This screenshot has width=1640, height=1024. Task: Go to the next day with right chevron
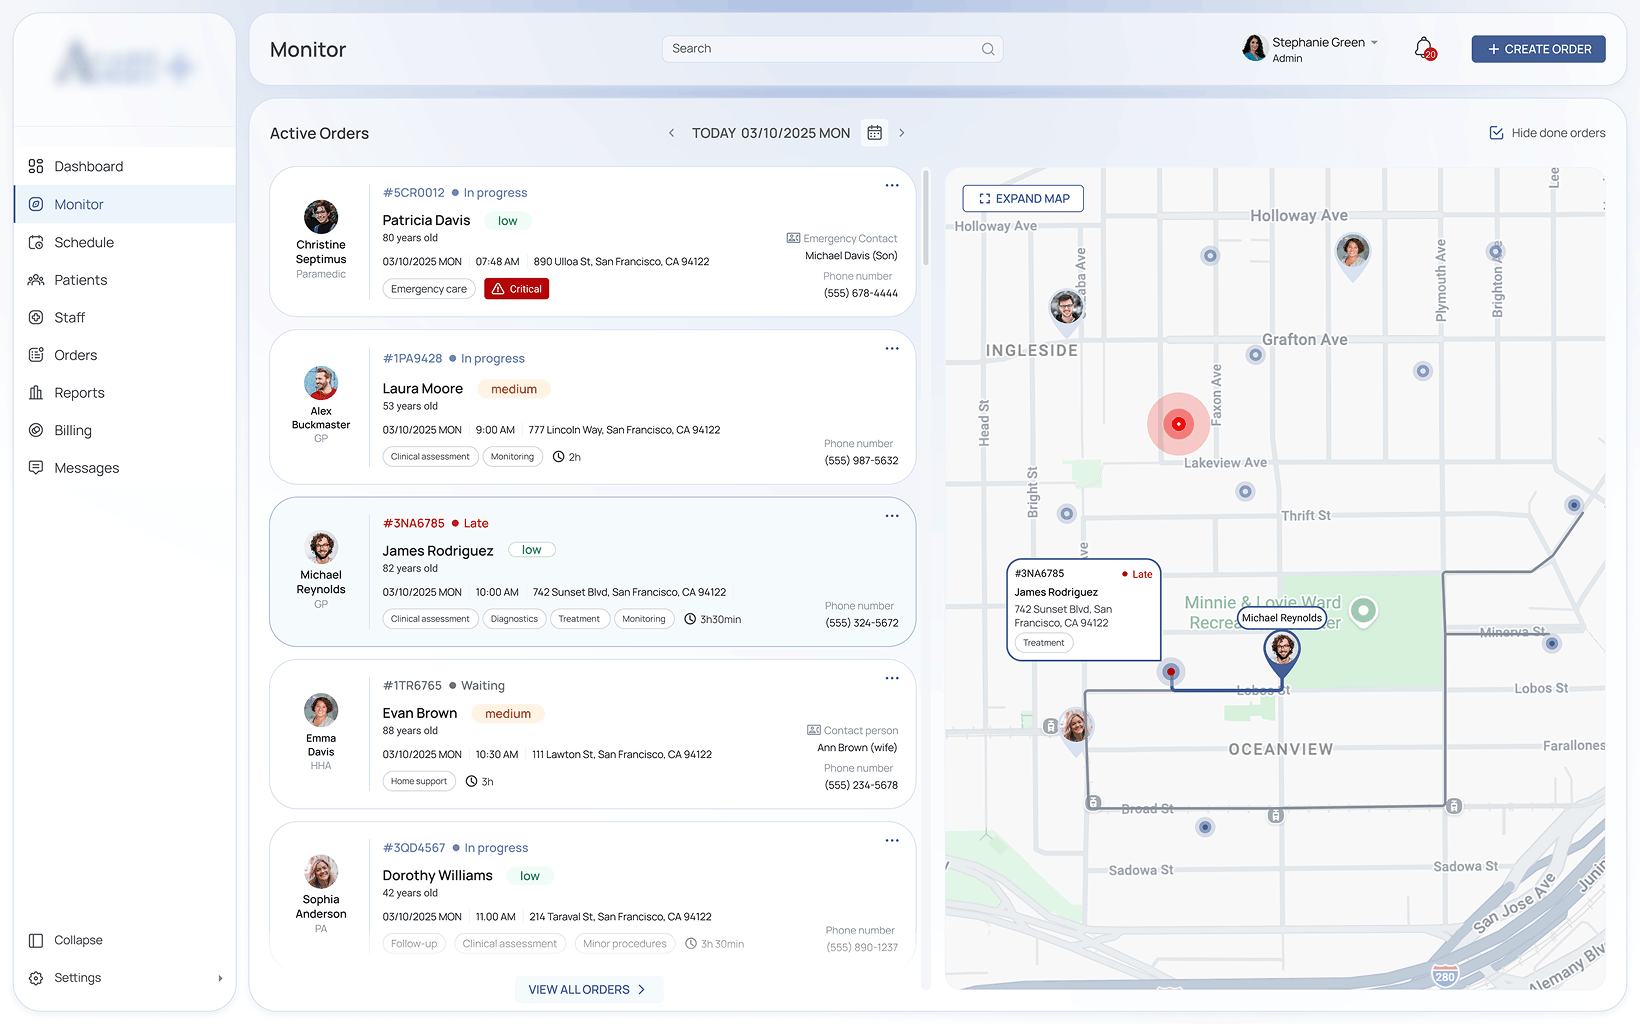click(x=902, y=132)
